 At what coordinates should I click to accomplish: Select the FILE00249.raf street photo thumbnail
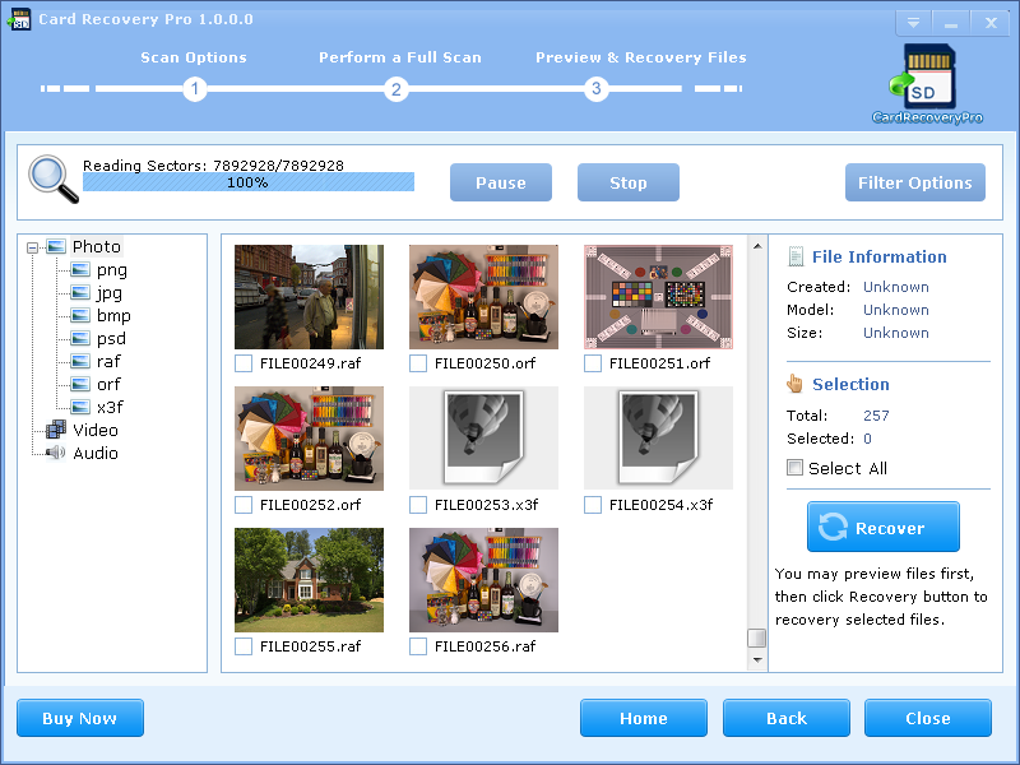tap(309, 297)
